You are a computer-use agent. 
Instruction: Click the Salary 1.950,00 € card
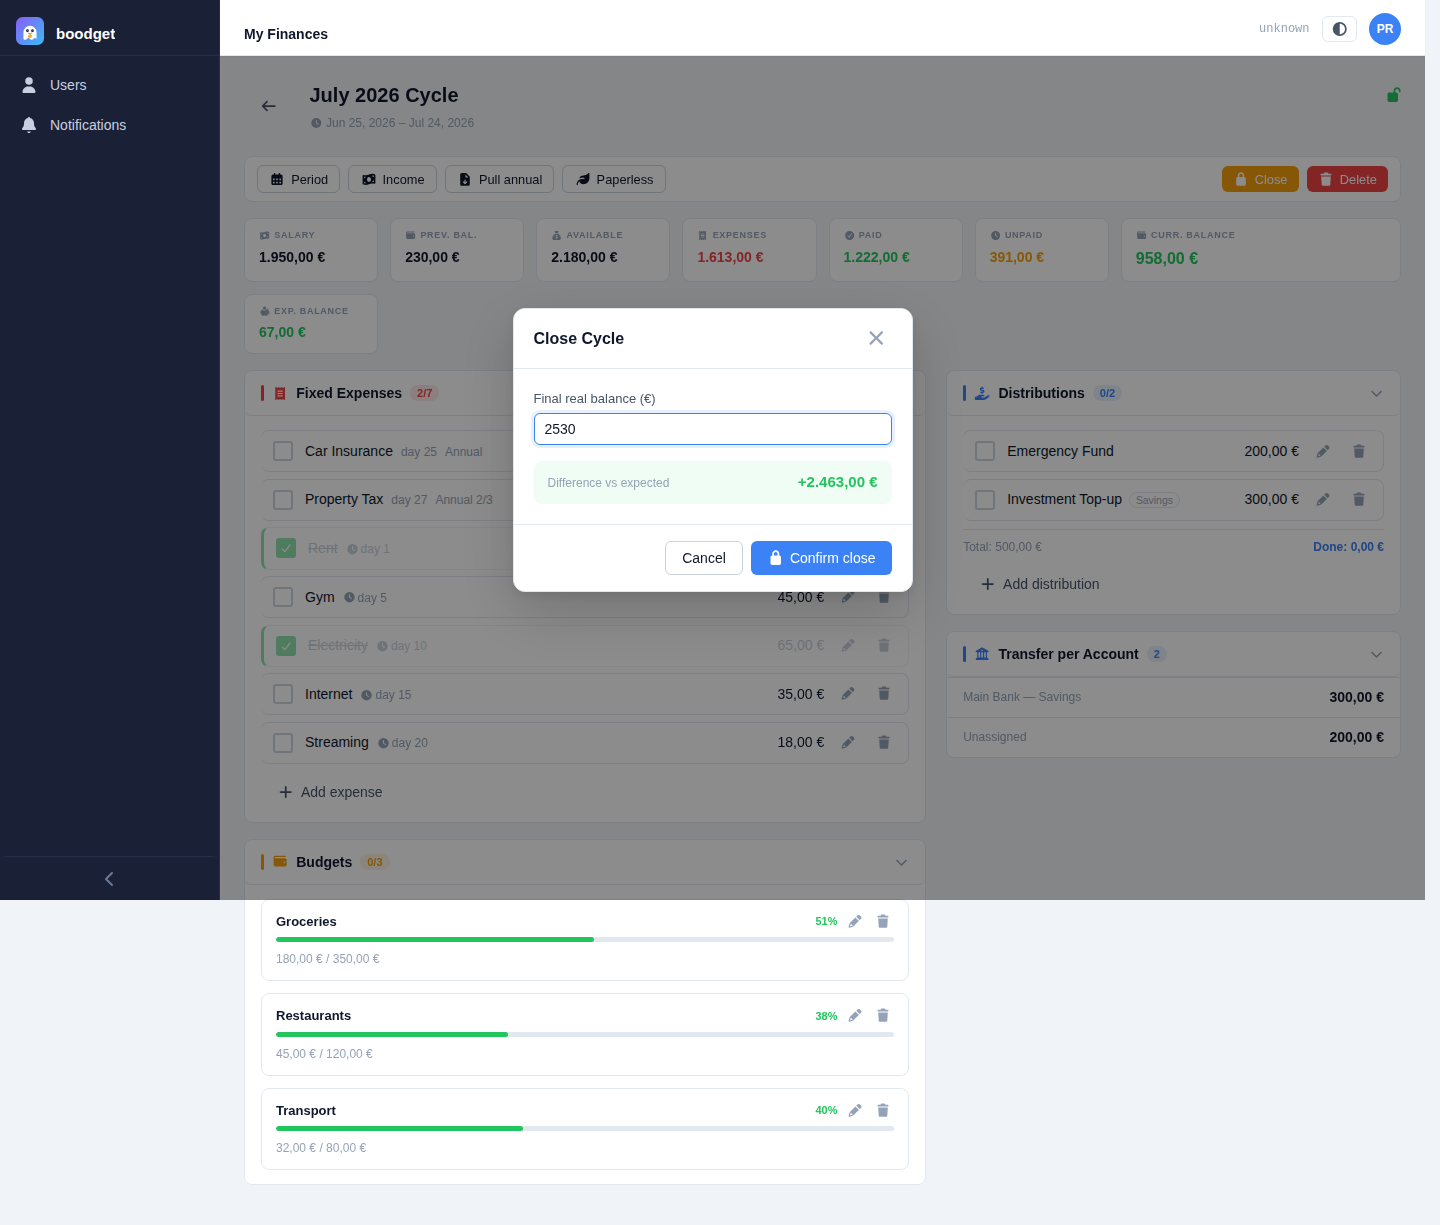(311, 250)
